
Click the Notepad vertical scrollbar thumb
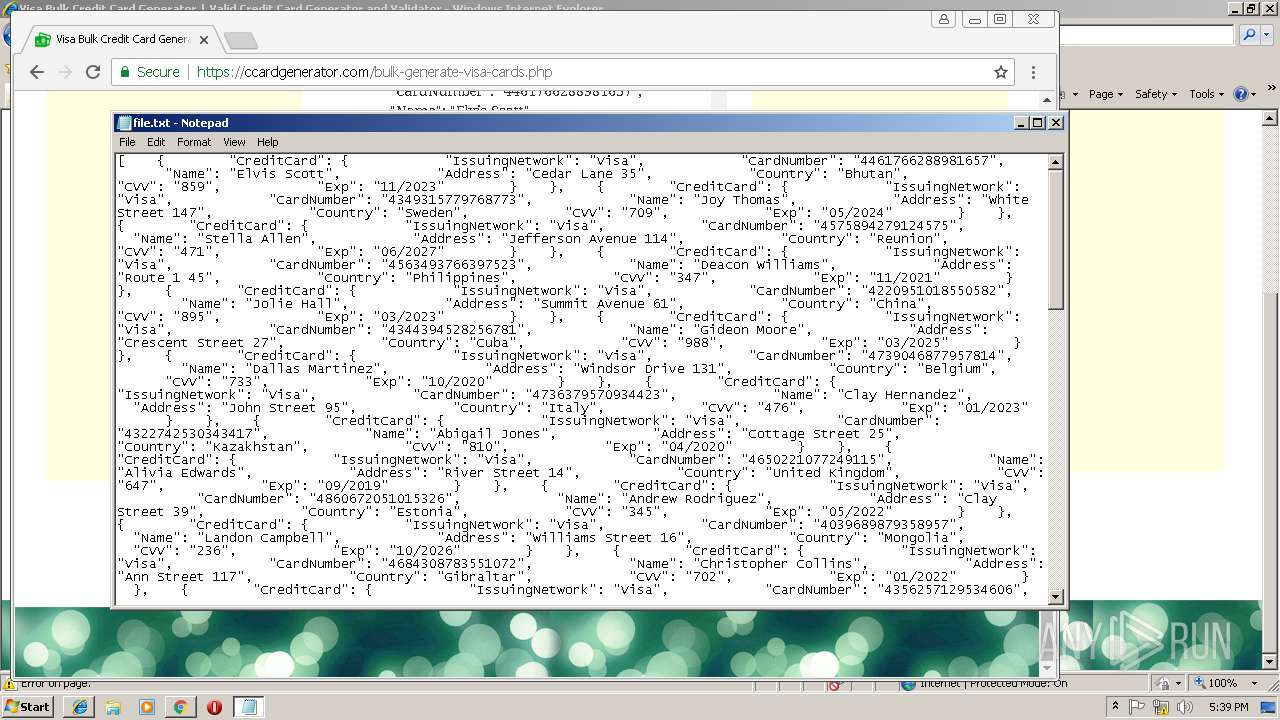pos(1055,238)
